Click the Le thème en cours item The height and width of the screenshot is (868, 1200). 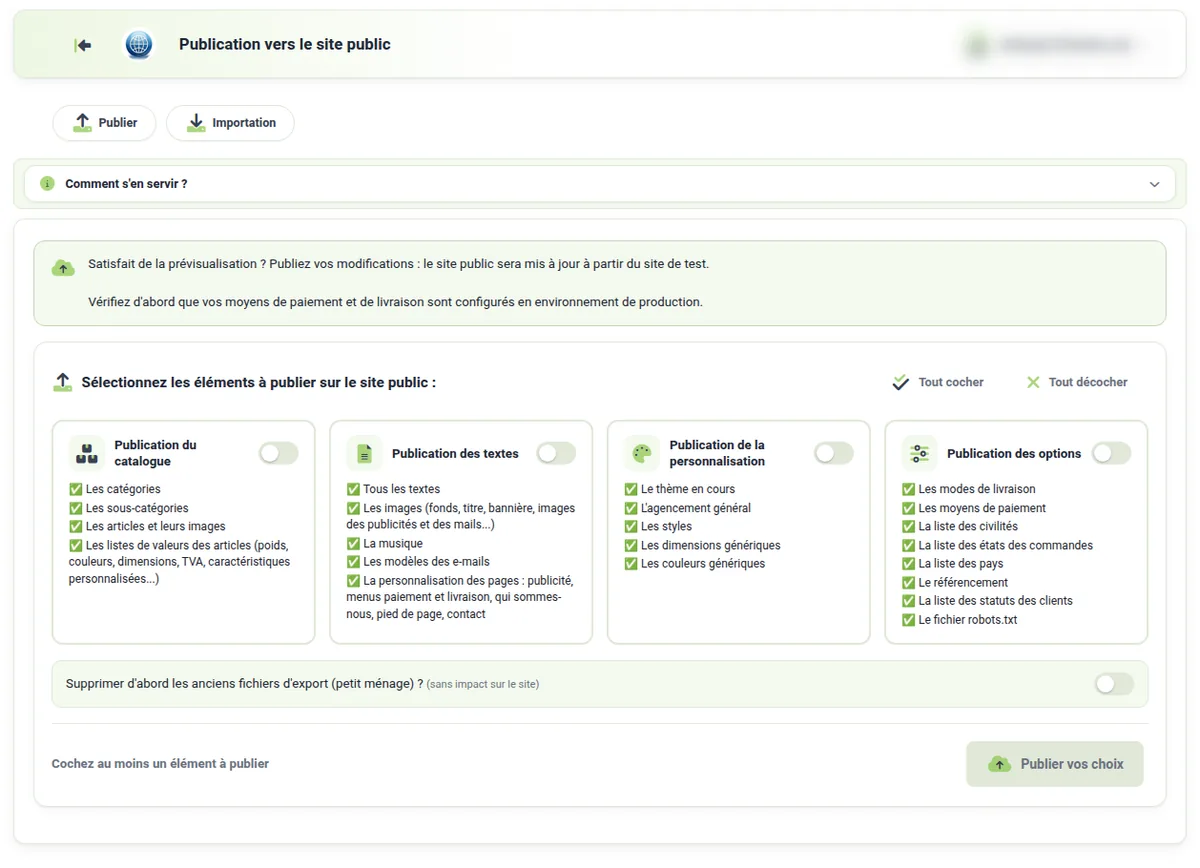tap(680, 489)
